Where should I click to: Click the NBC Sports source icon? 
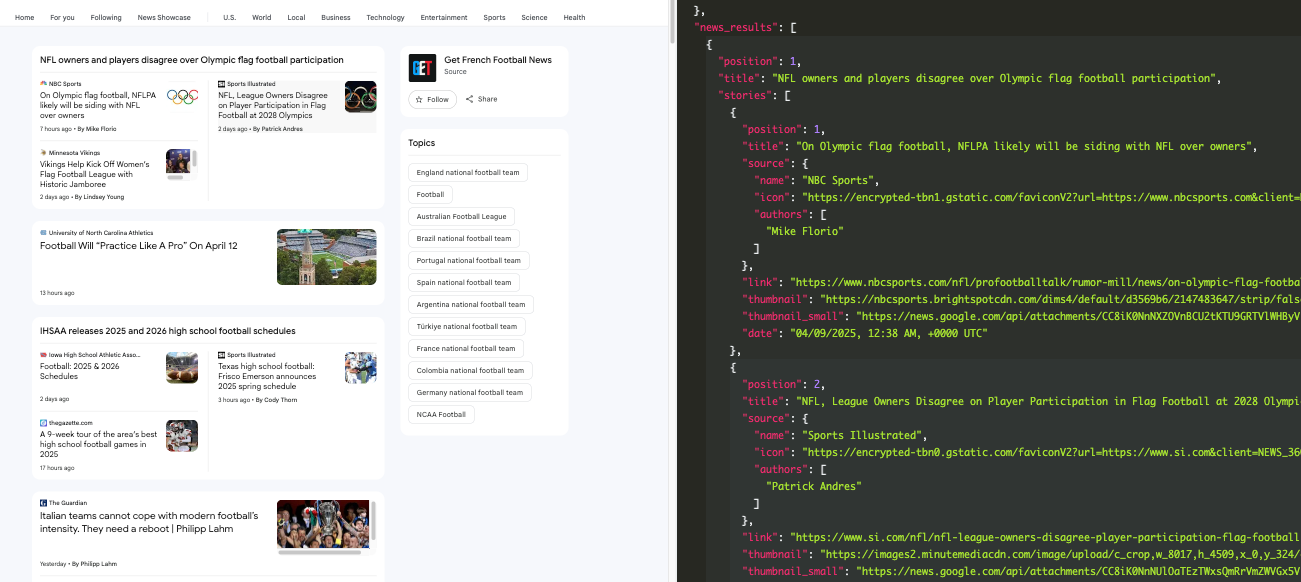pos(43,84)
